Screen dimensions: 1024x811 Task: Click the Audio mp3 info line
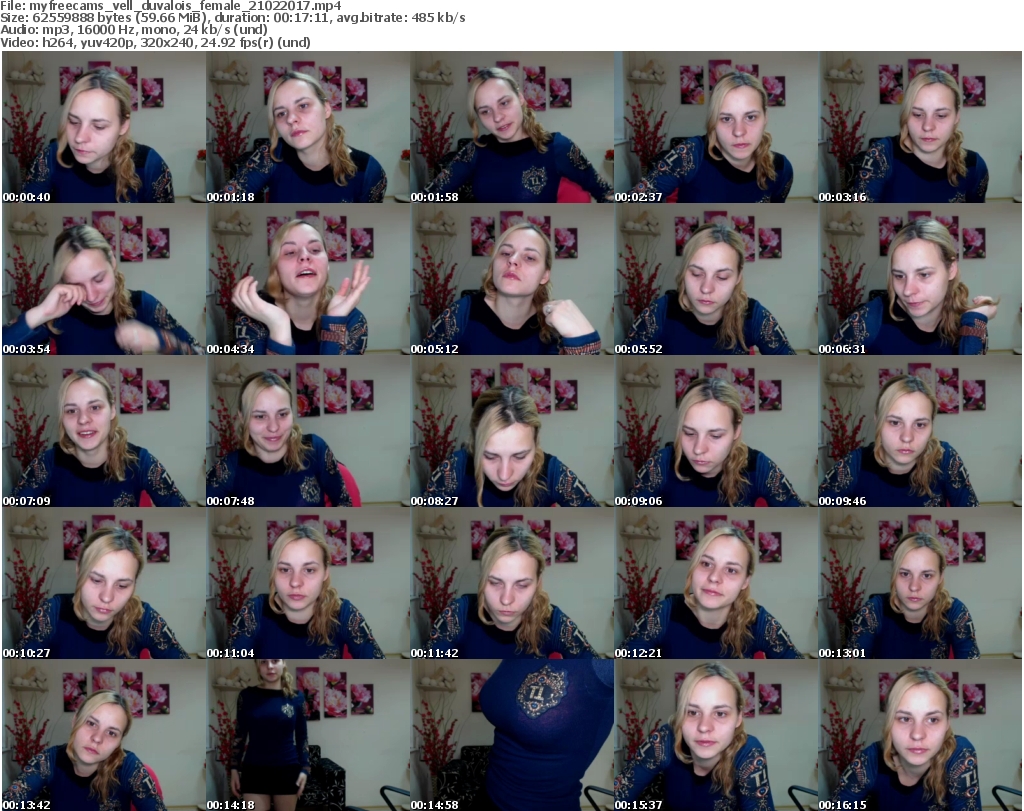[x=134, y=30]
